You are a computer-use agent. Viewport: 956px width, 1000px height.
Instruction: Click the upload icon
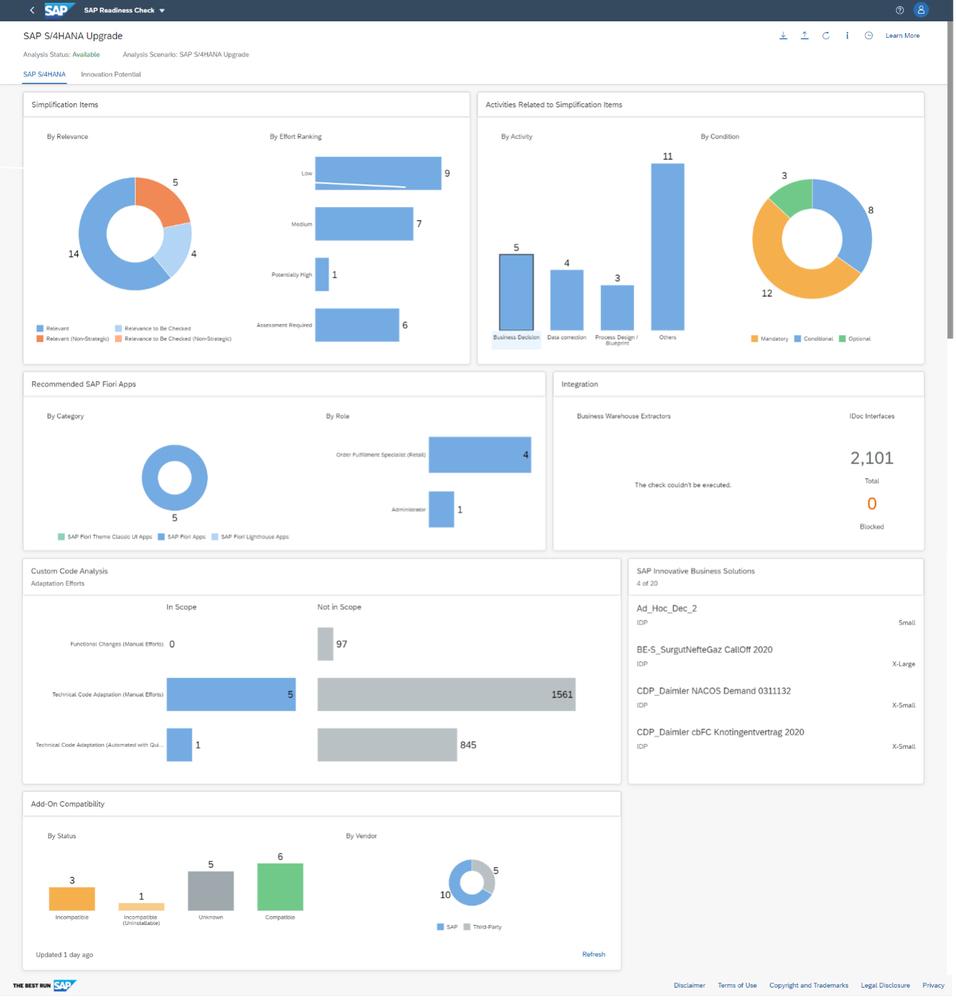click(x=804, y=36)
